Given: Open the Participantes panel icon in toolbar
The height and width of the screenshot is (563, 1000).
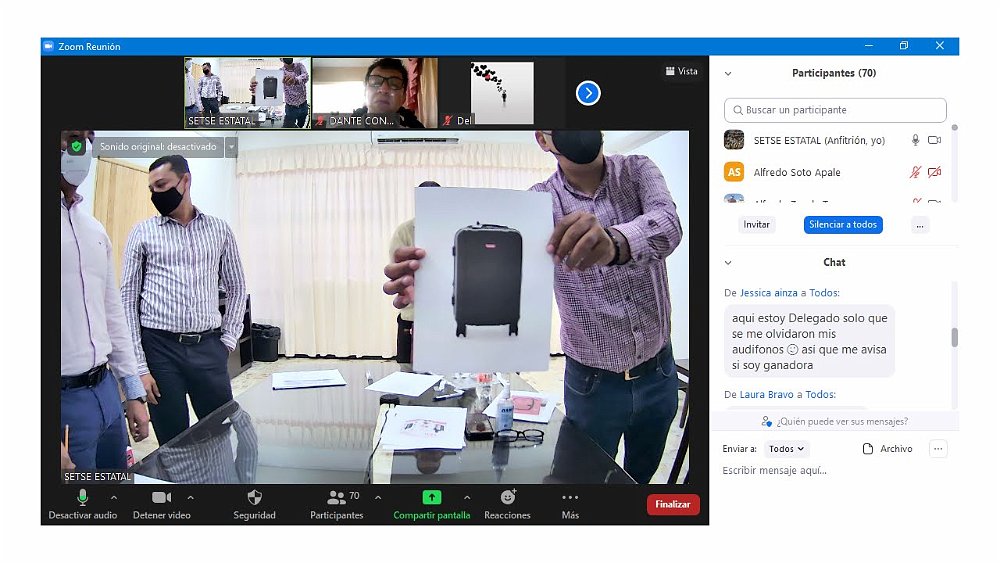Looking at the screenshot, I should tap(336, 497).
